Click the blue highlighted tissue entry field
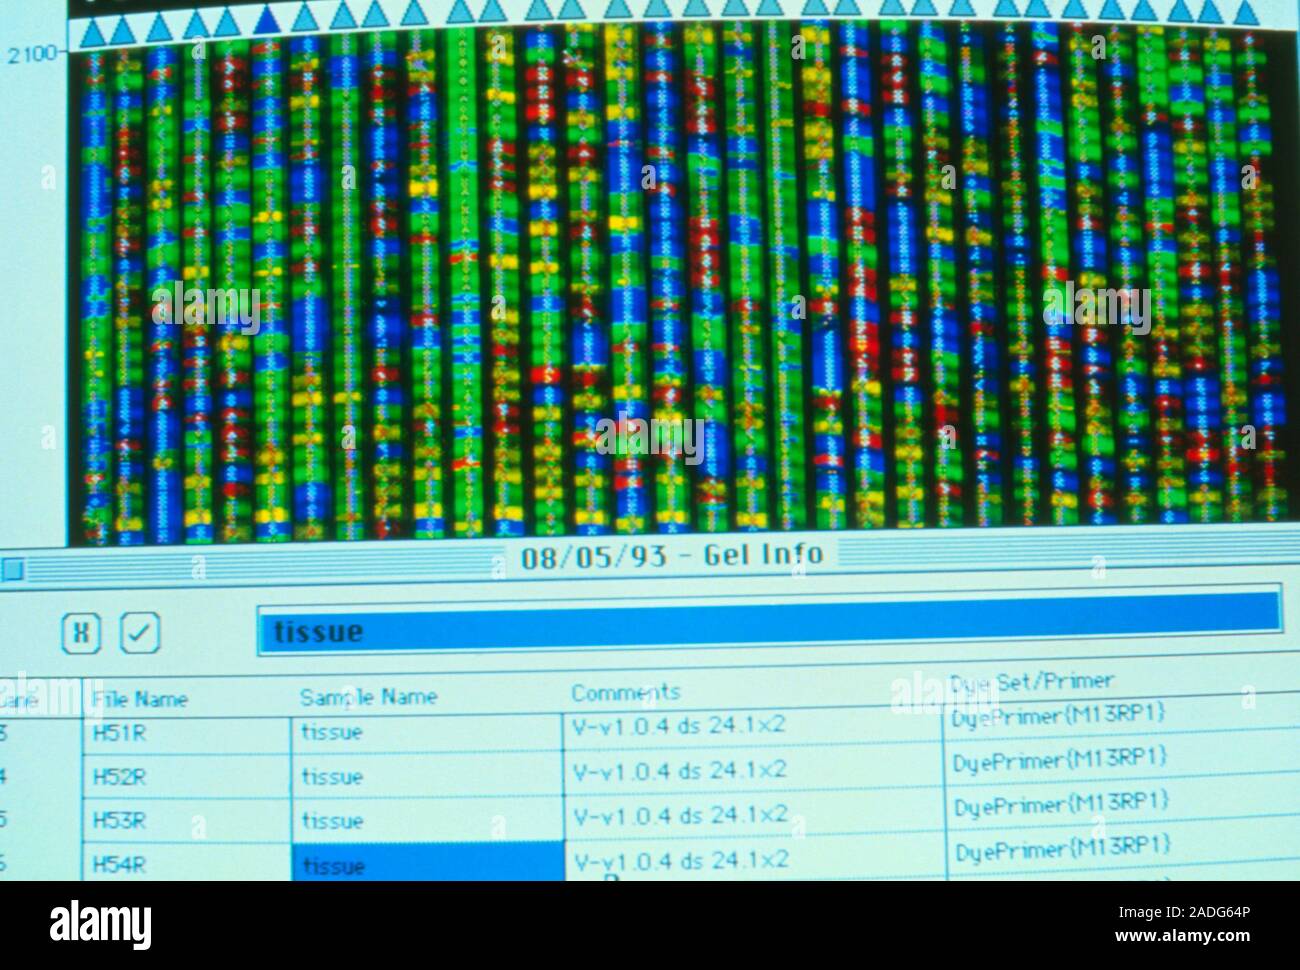Viewport: 1300px width, 970px height. 769,625
